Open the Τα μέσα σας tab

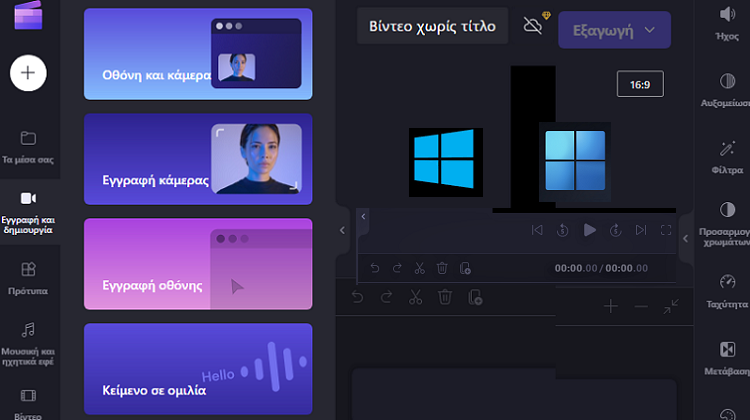tap(28, 147)
